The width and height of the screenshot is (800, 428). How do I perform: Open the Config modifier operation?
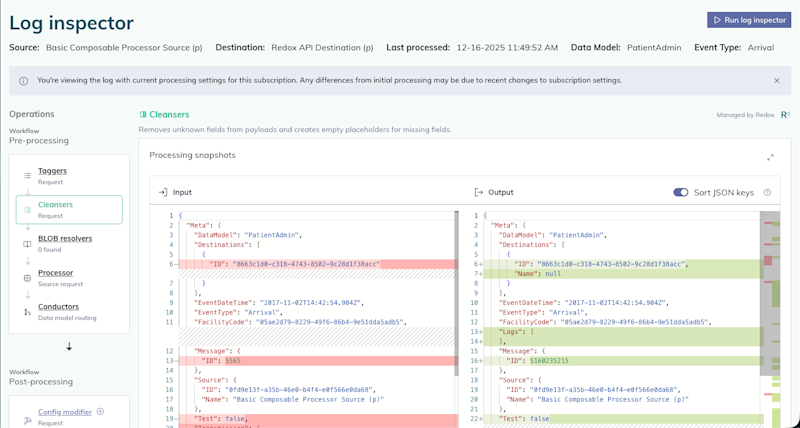pyautogui.click(x=65, y=412)
